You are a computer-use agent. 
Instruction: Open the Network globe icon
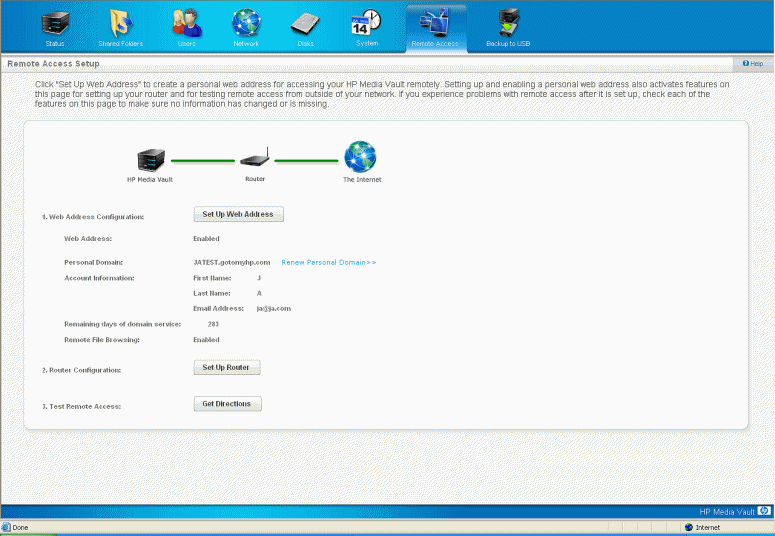click(x=246, y=24)
